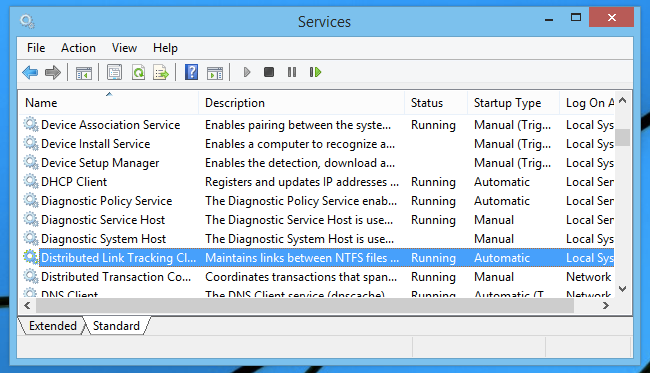
Task: Switch to the Extended tab
Action: pyautogui.click(x=53, y=326)
